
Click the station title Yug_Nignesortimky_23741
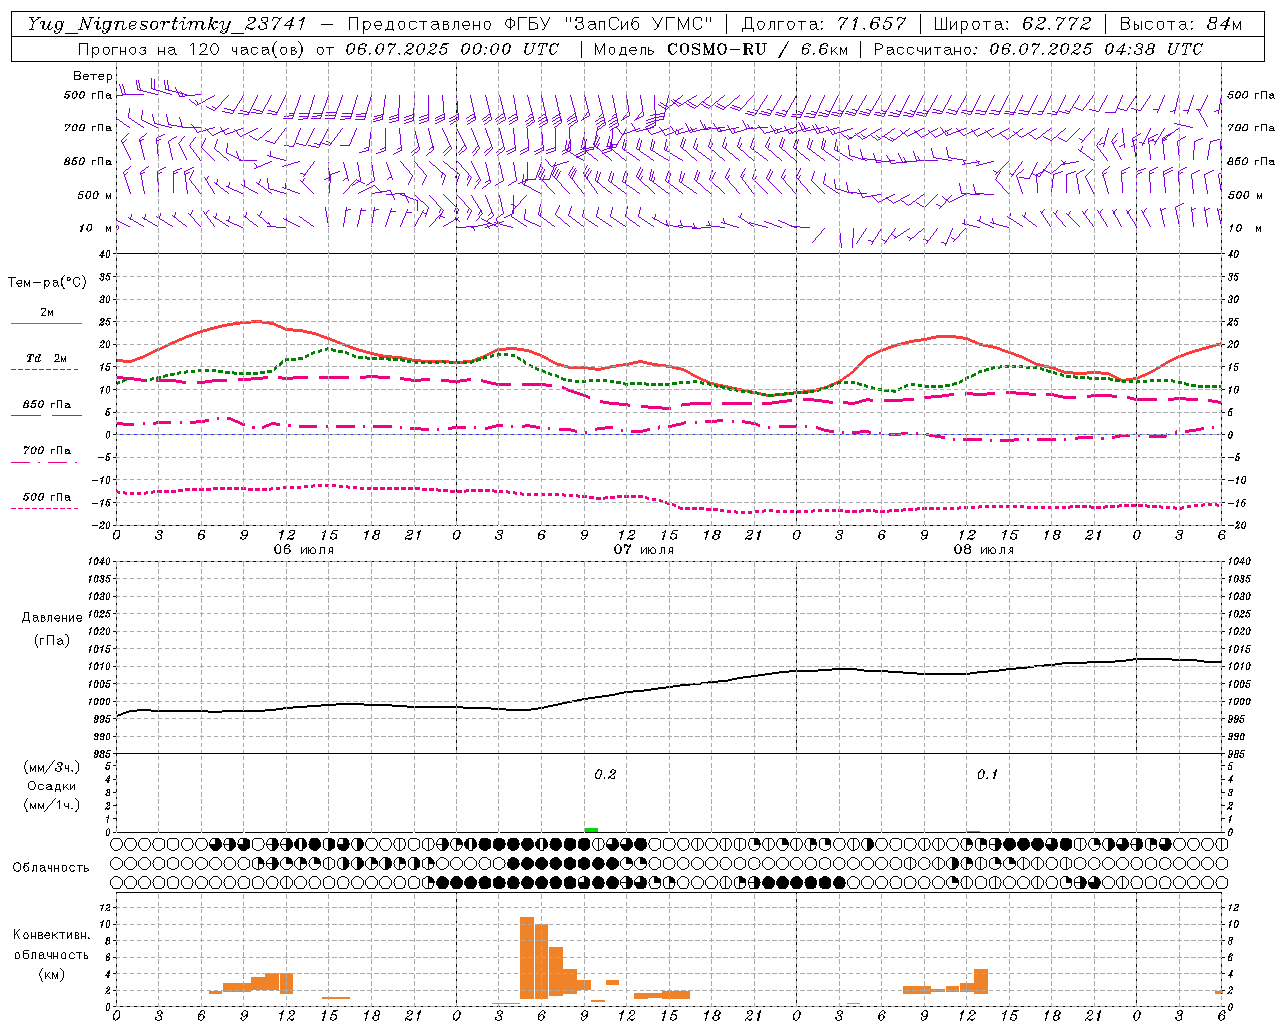point(168,24)
